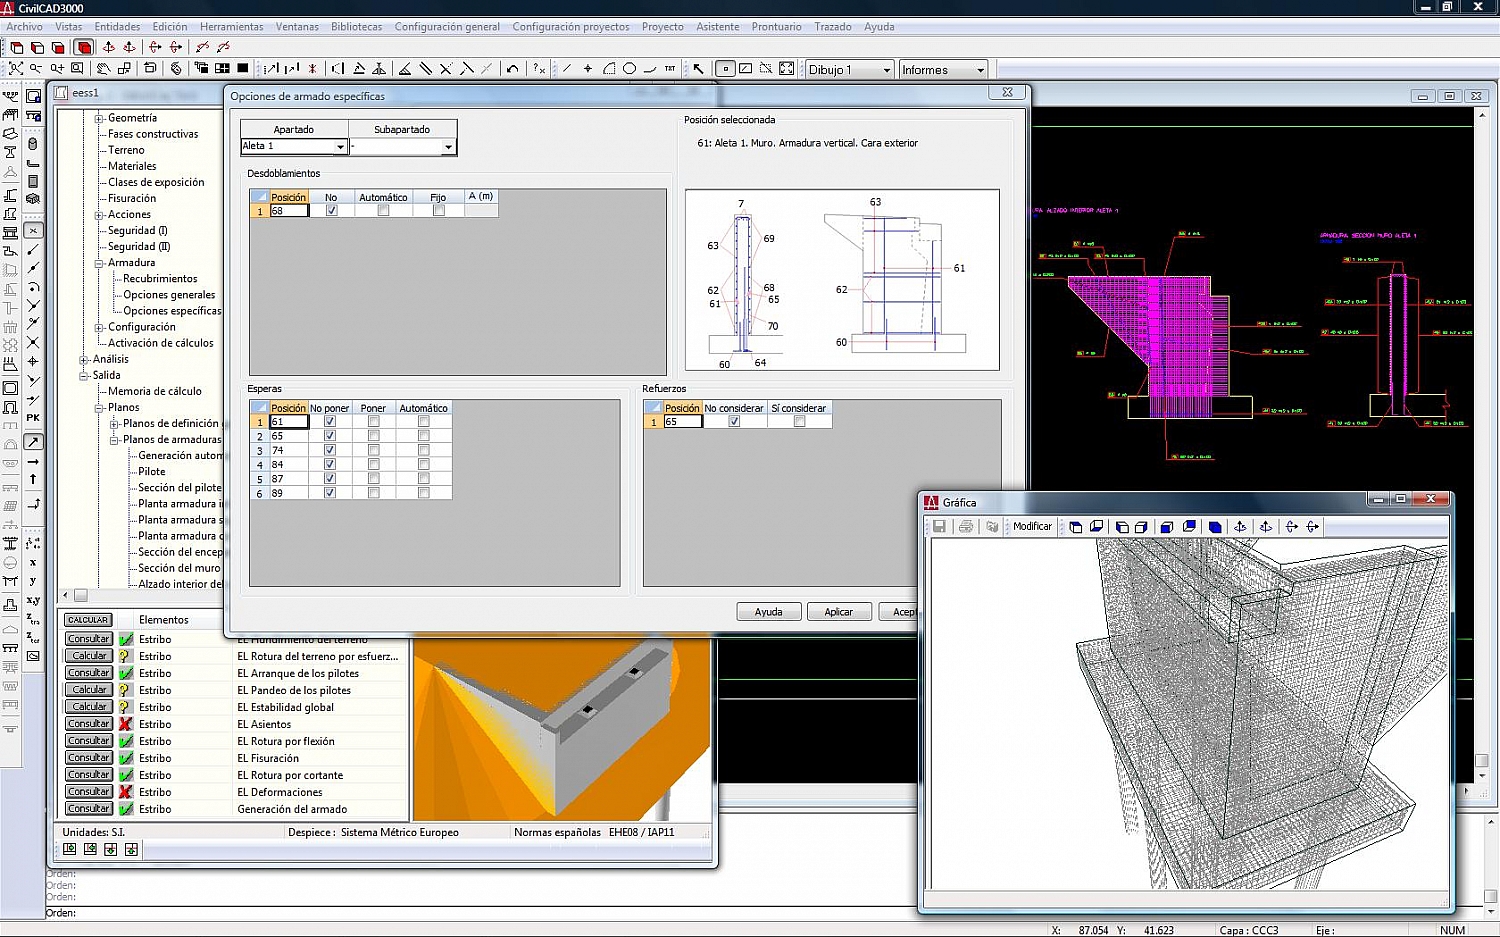This screenshot has height=937, width=1500.
Task: Expand the Geometría tree node
Action: pos(100,118)
